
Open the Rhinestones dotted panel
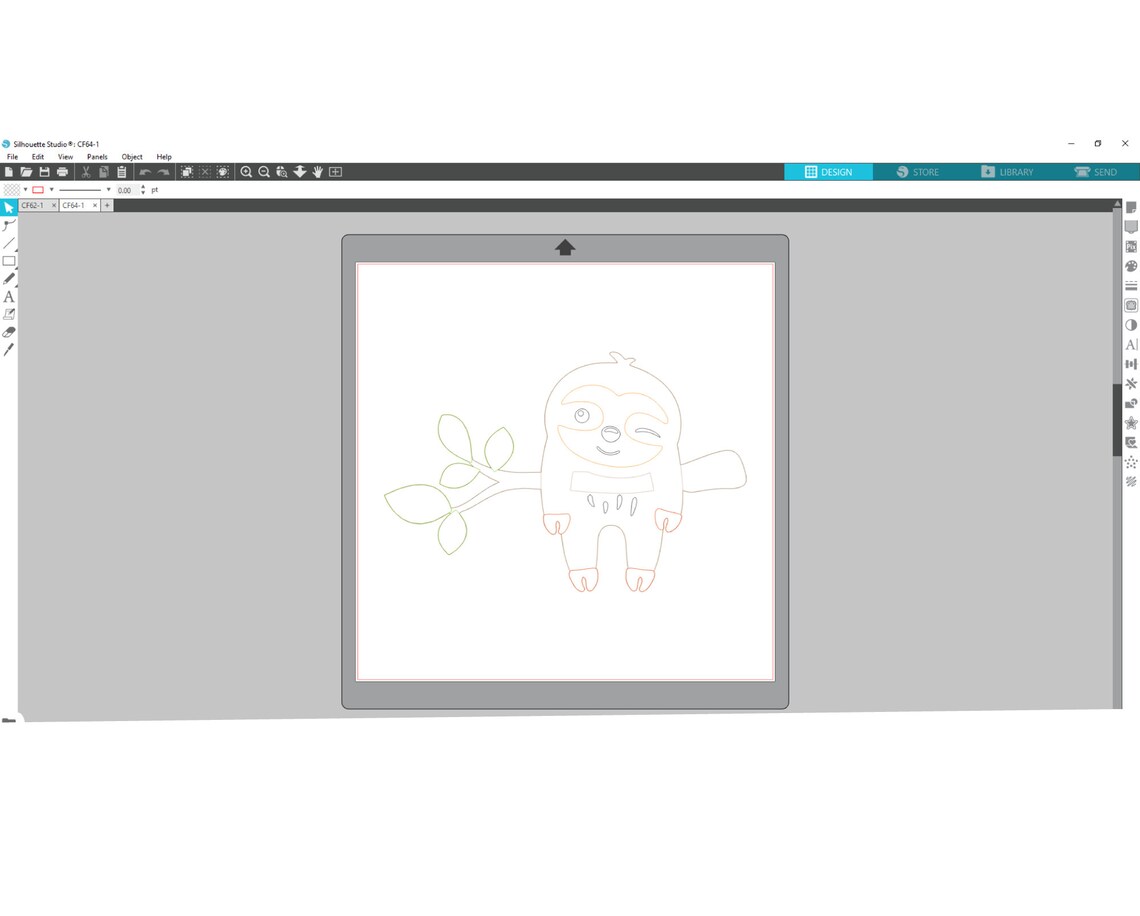tap(1131, 462)
